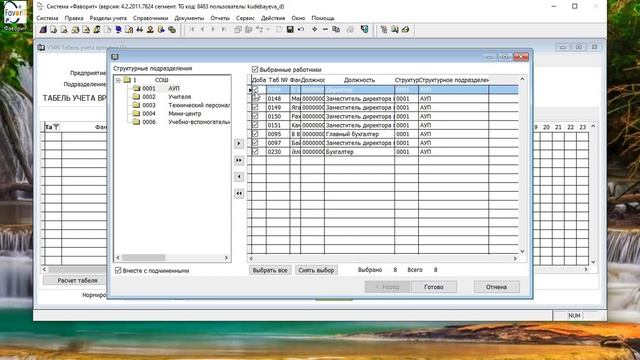The width and height of the screenshot is (640, 360).
Task: Click the 'Должность' column header
Action: (x=359, y=80)
